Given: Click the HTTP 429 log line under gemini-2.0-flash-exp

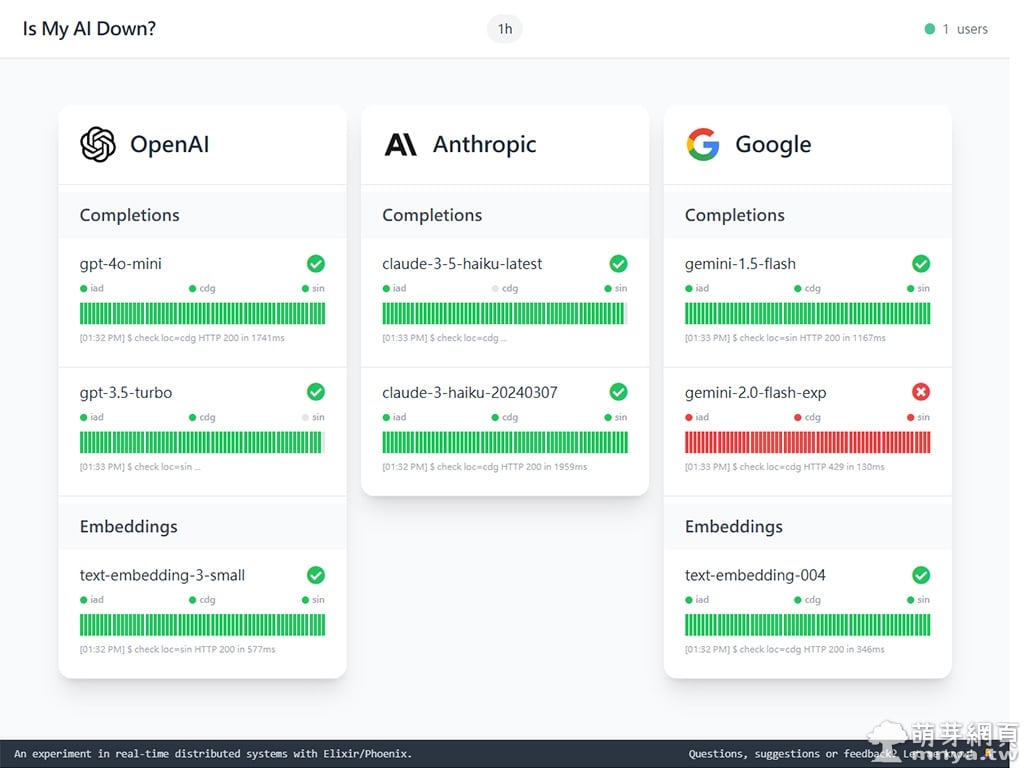Looking at the screenshot, I should pos(784,467).
